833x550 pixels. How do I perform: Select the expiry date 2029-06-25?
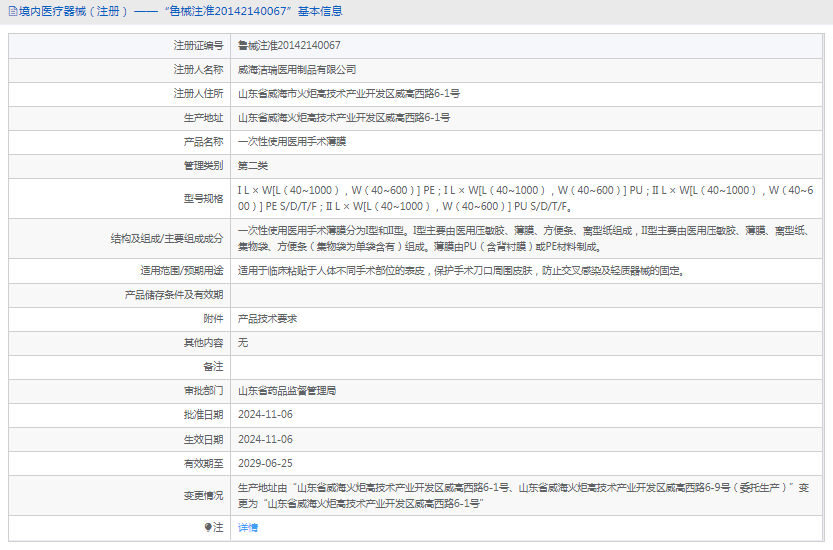265,463
